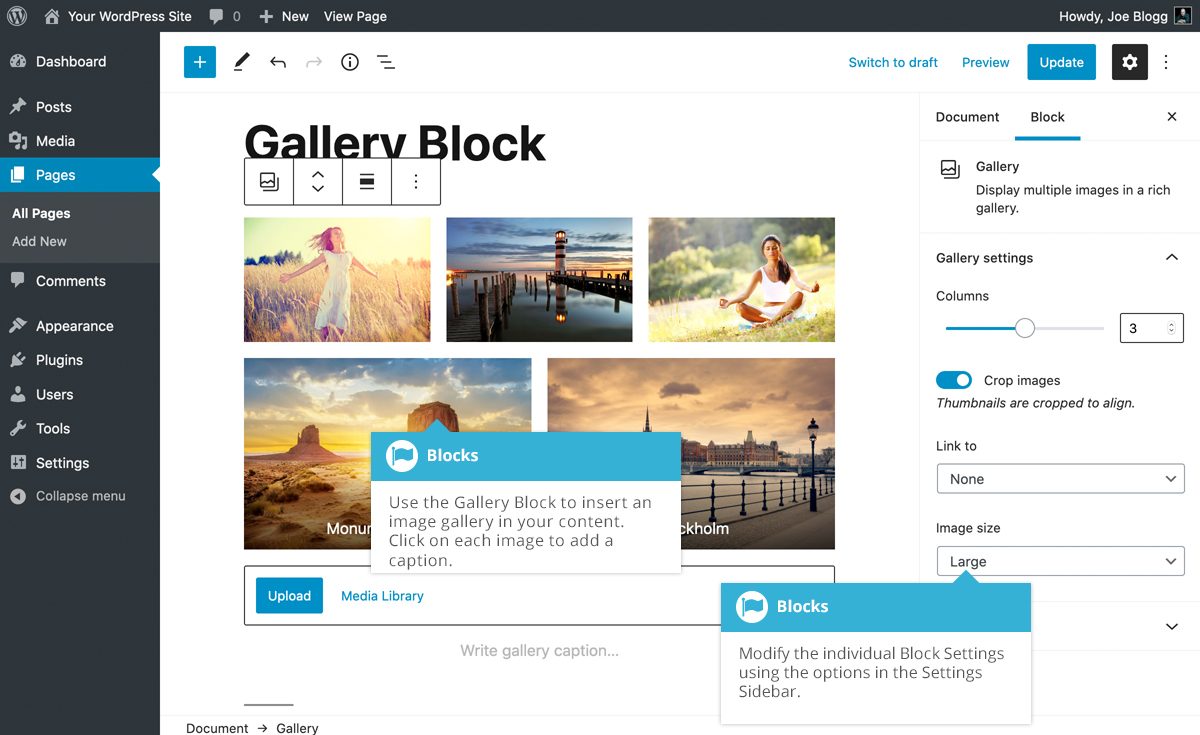Viewport: 1200px width, 735px height.
Task: Collapse the Gallery settings panel
Action: click(x=1171, y=257)
